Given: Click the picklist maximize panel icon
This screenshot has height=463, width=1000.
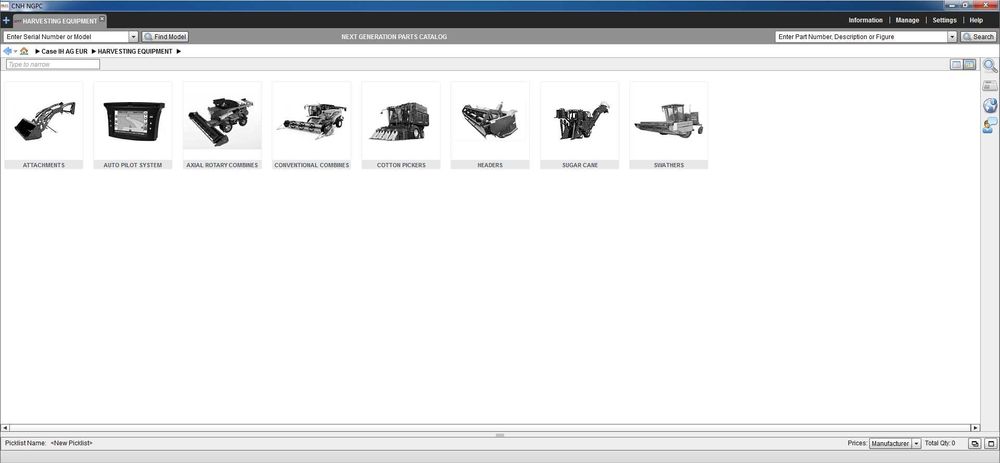Looking at the screenshot, I should (990, 443).
